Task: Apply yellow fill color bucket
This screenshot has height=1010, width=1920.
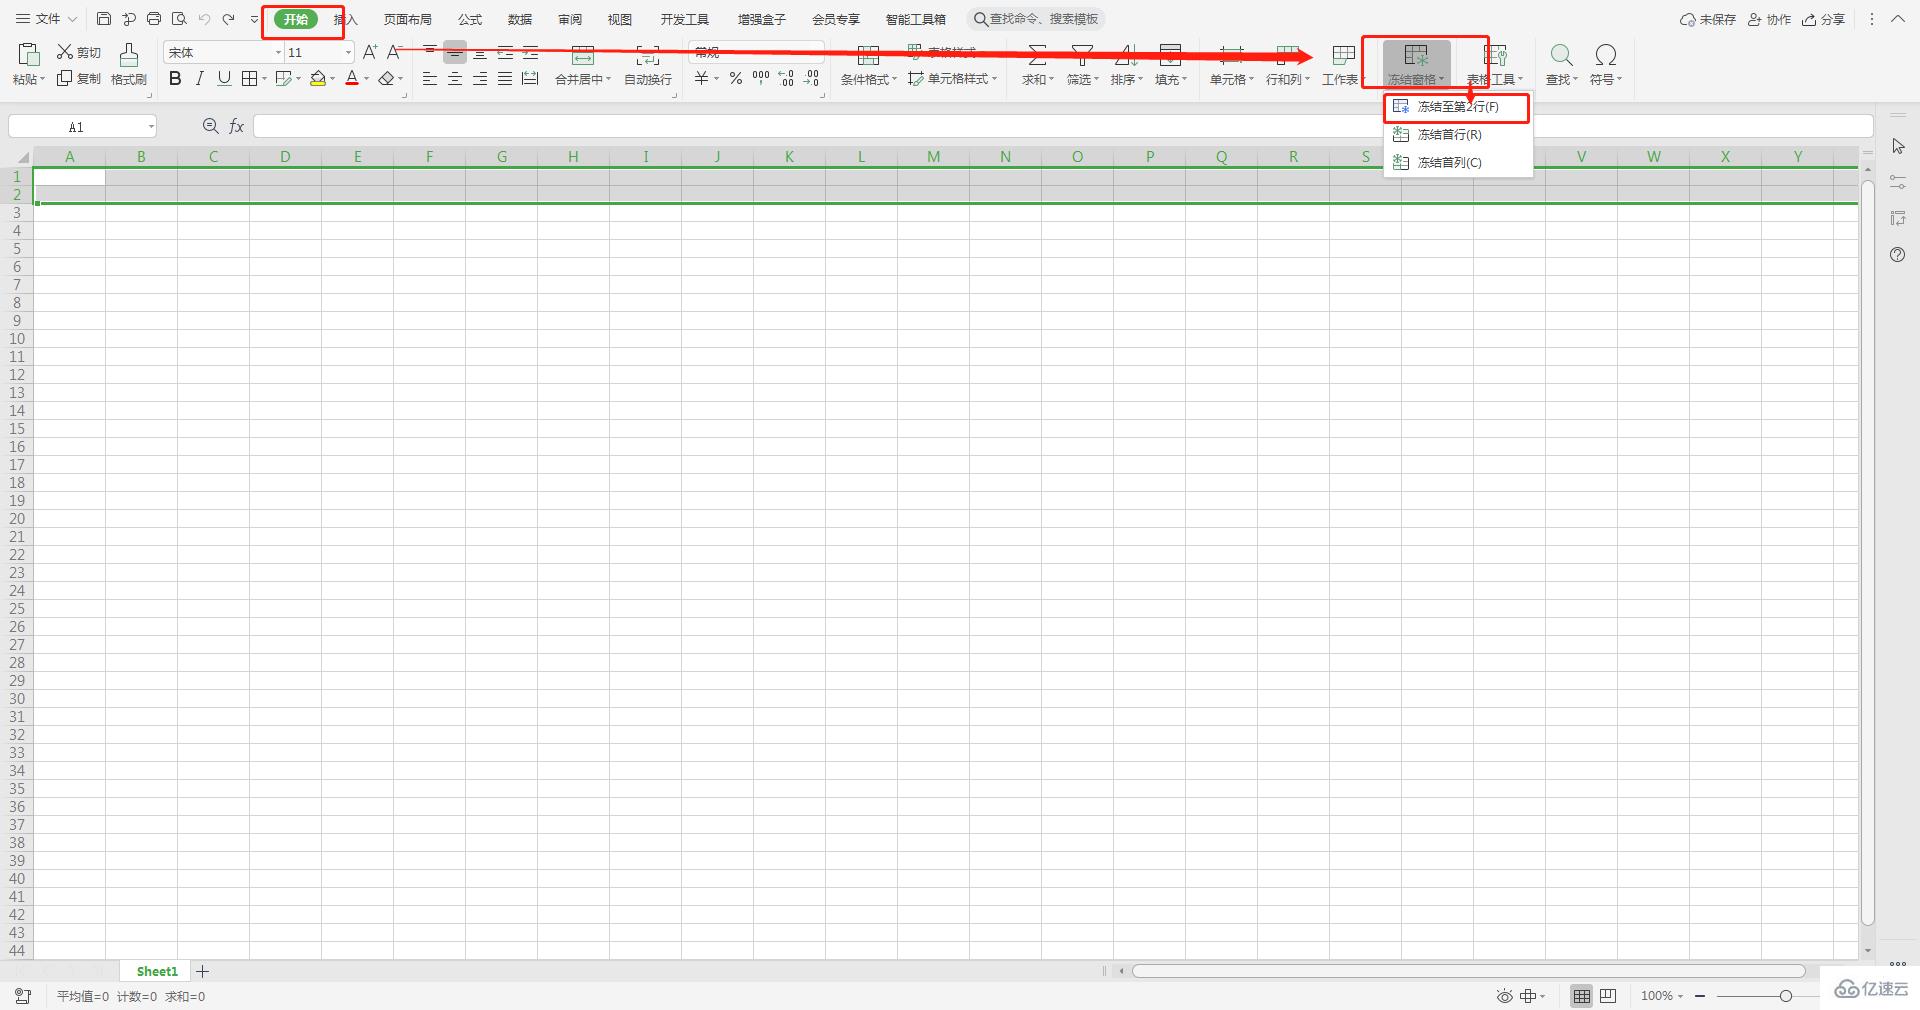Action: (318, 78)
